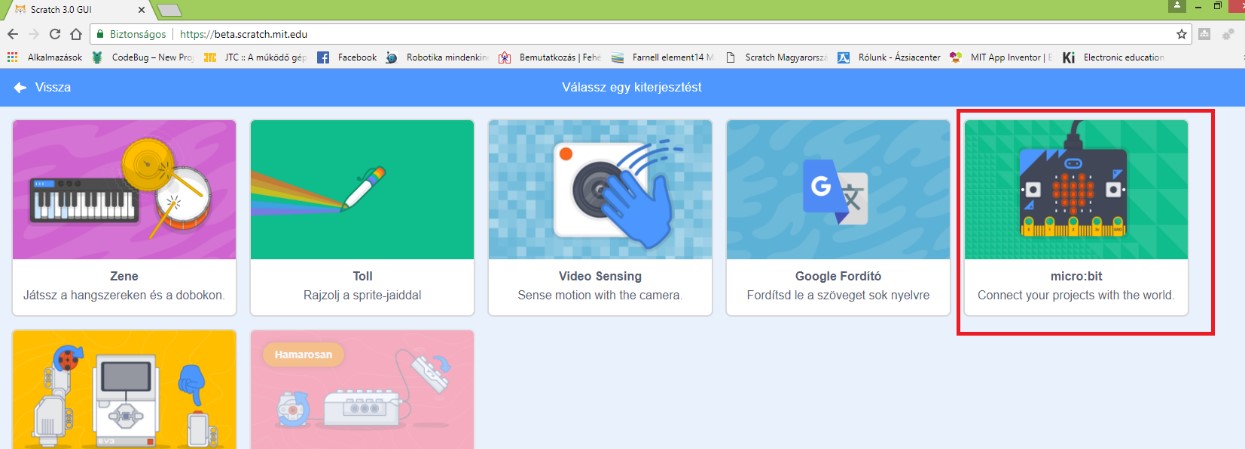
Task: Bookmark this page with the star icon
Action: (1181, 34)
